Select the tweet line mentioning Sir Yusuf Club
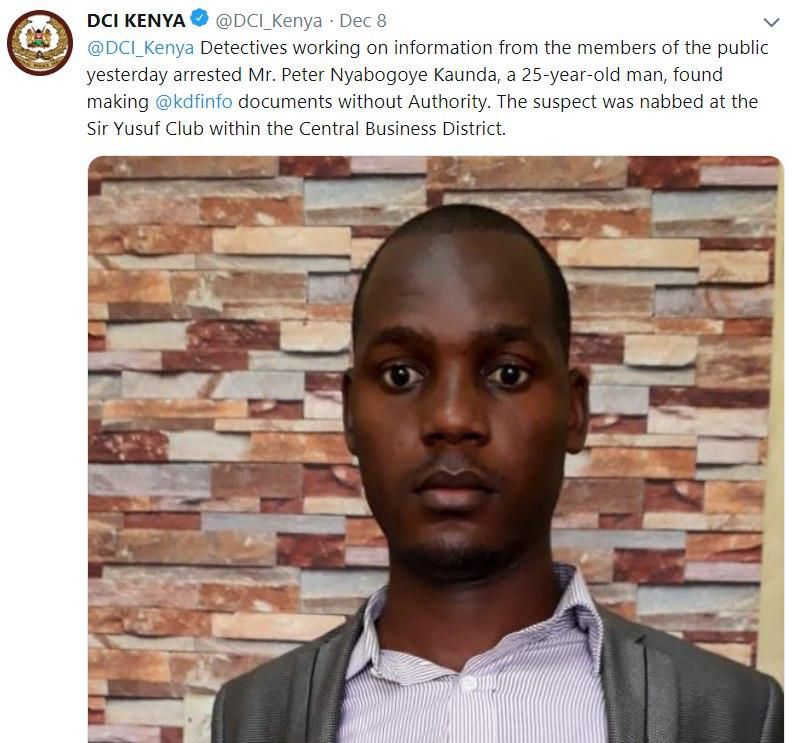 296,129
